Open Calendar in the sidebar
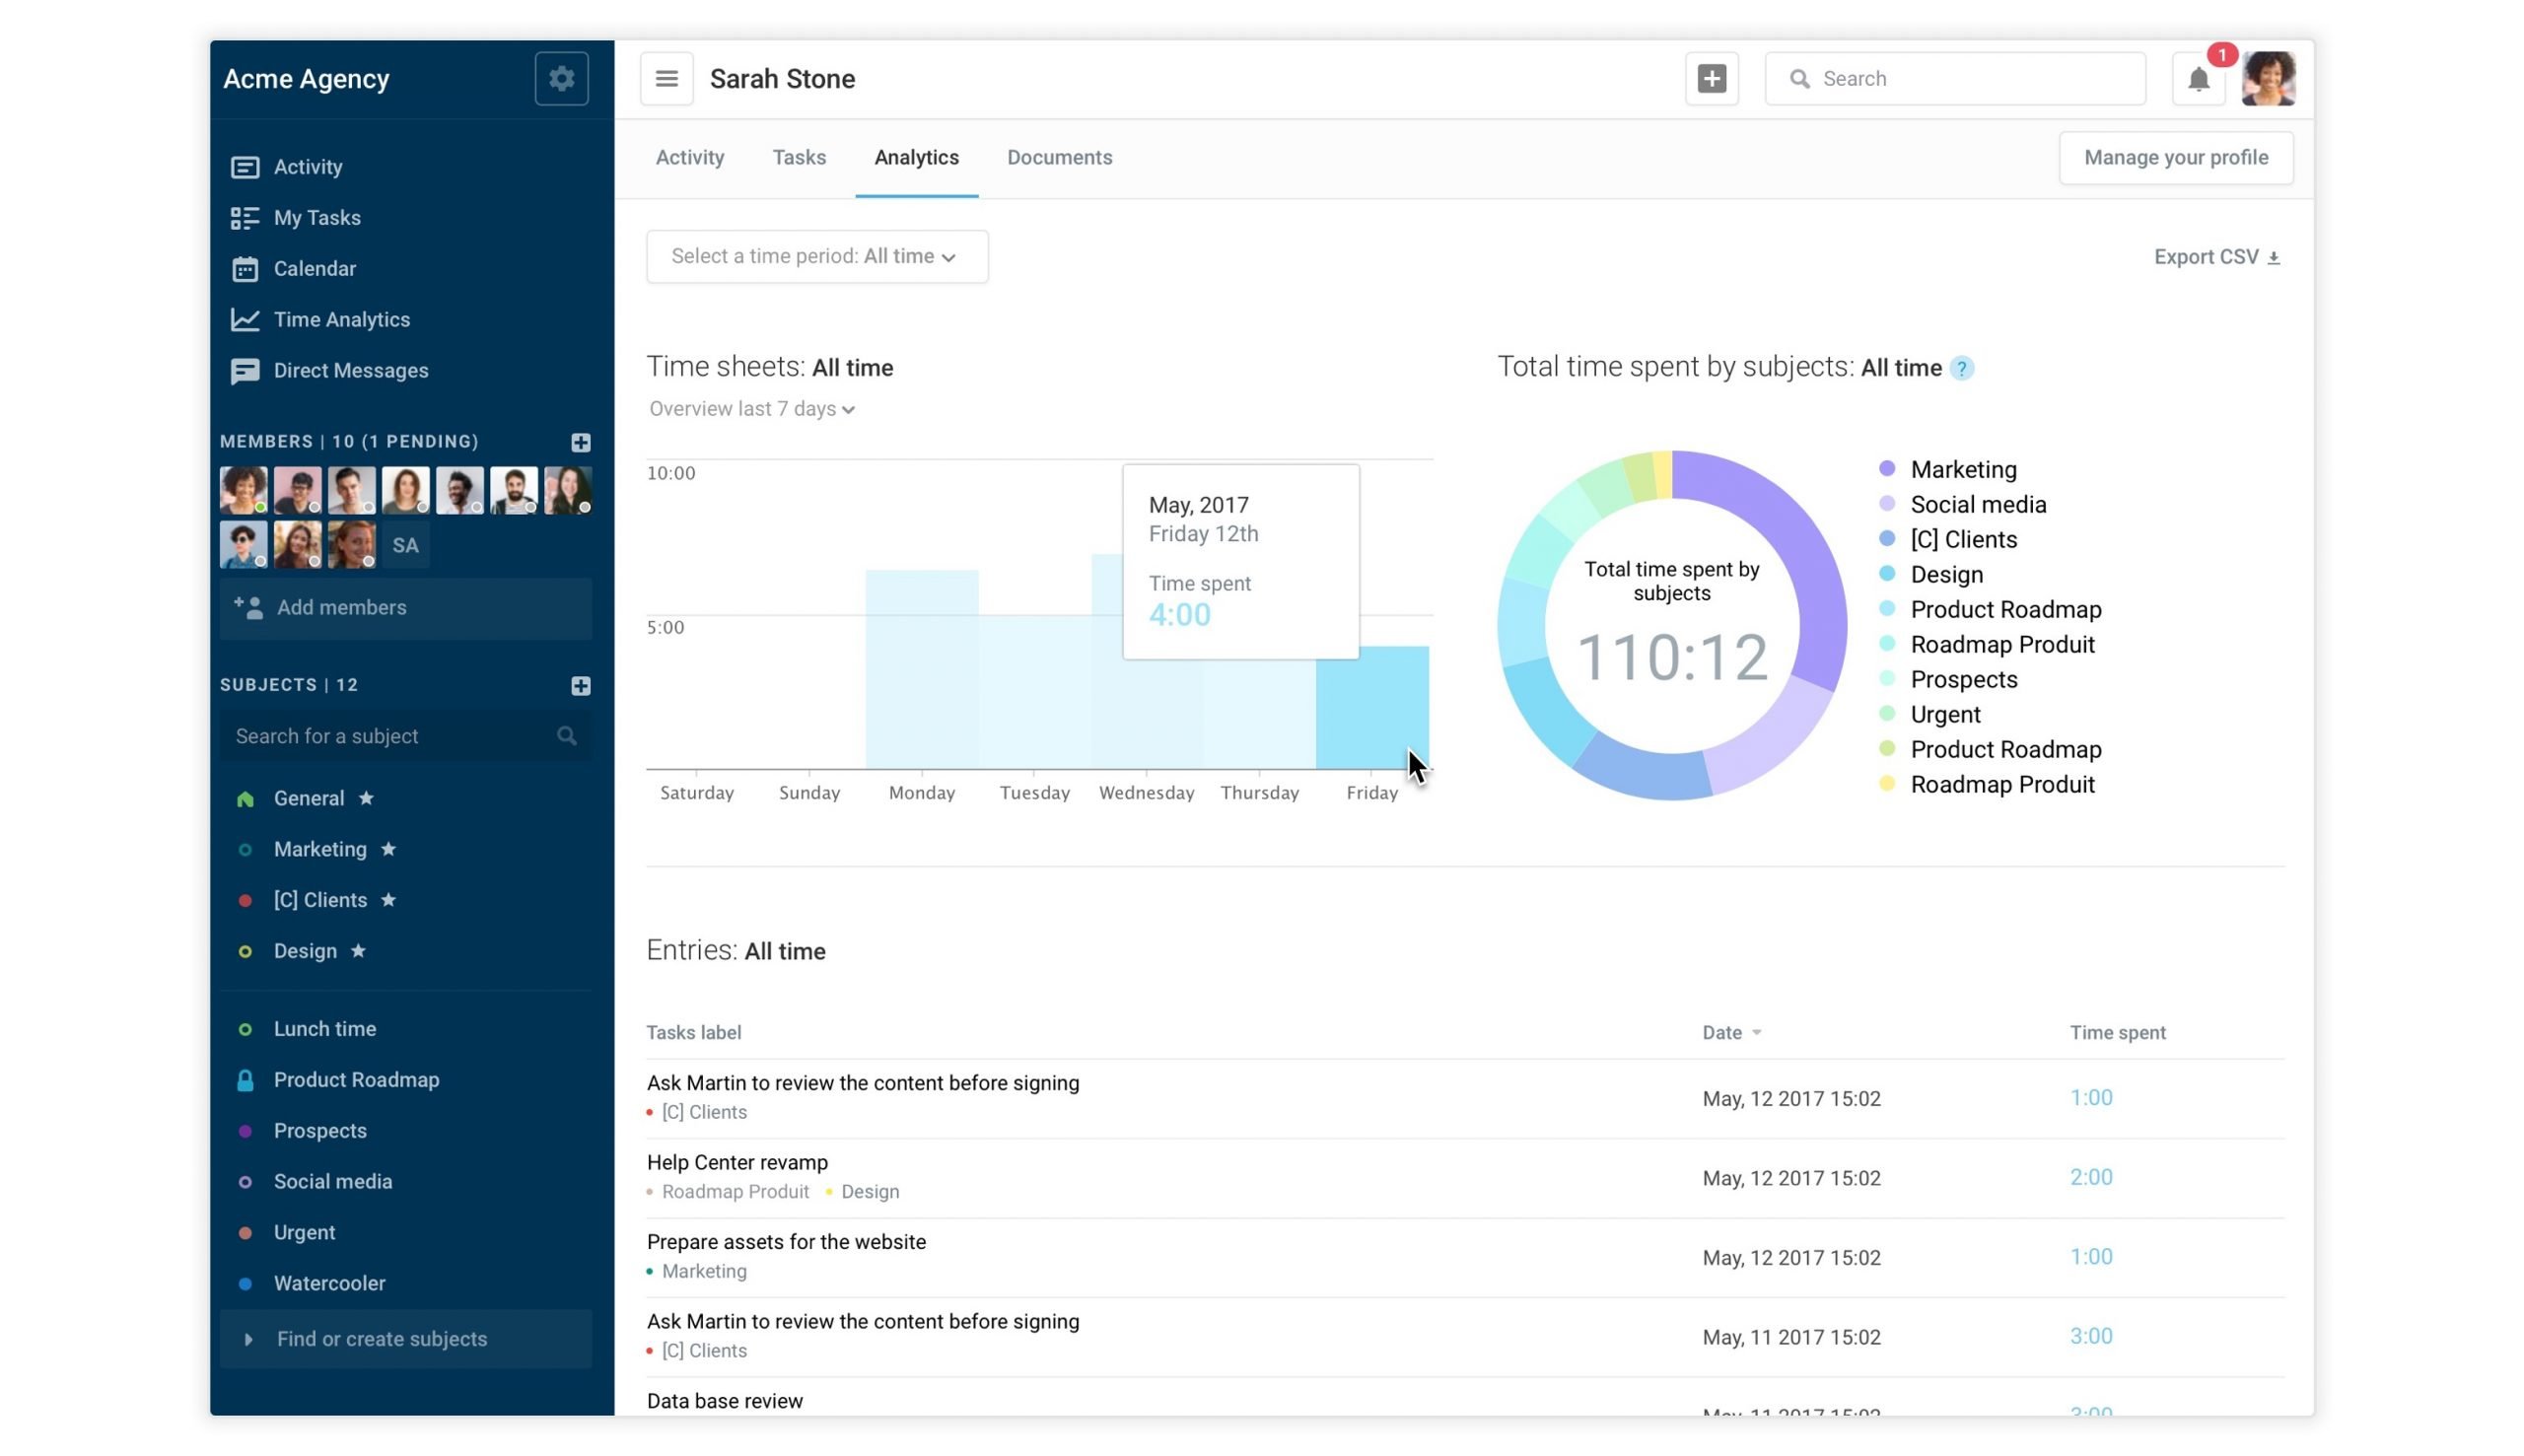2524x1456 pixels. tap(314, 269)
